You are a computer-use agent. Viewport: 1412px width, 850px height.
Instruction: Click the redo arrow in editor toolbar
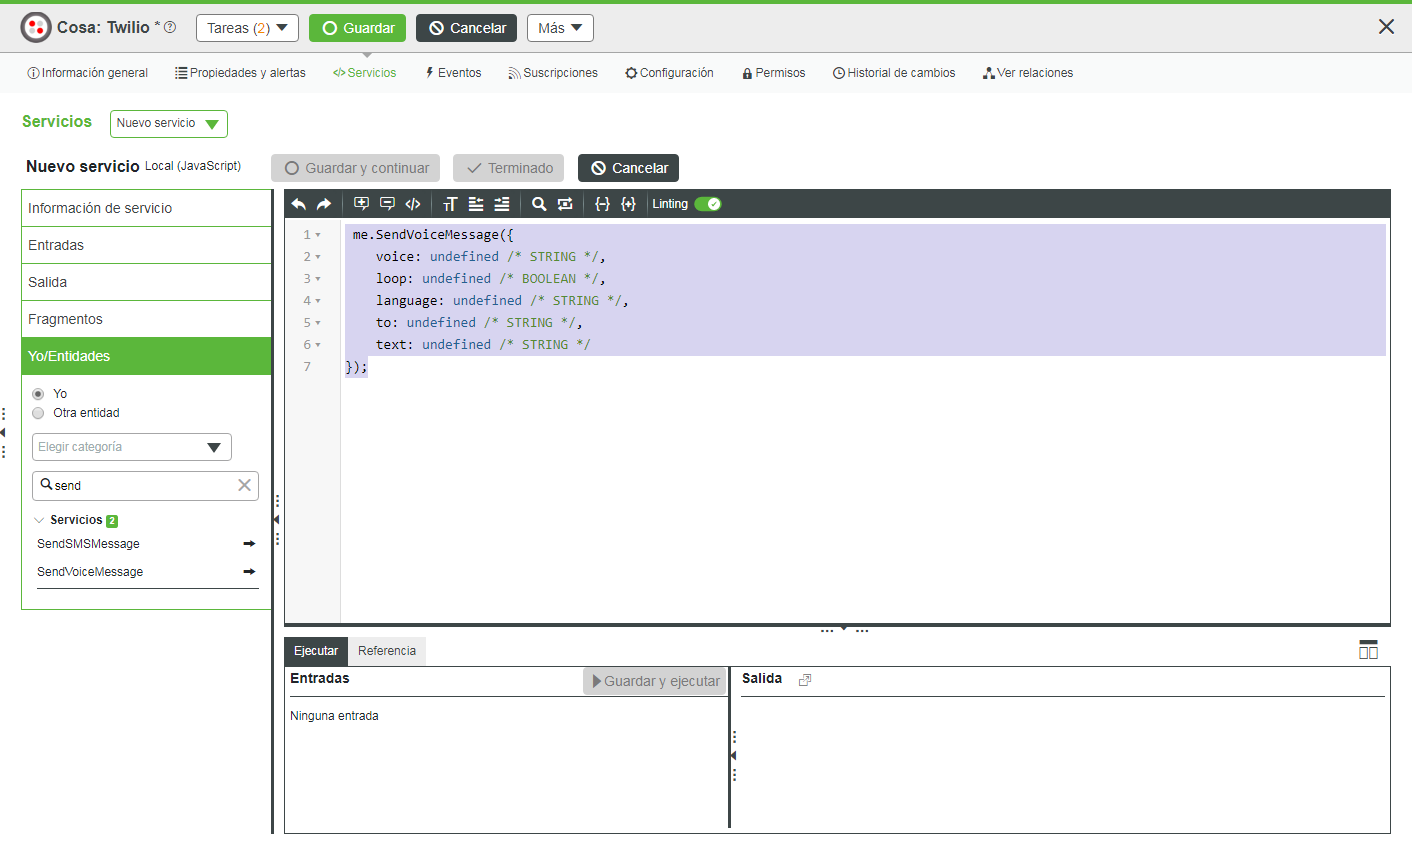pyautogui.click(x=324, y=204)
